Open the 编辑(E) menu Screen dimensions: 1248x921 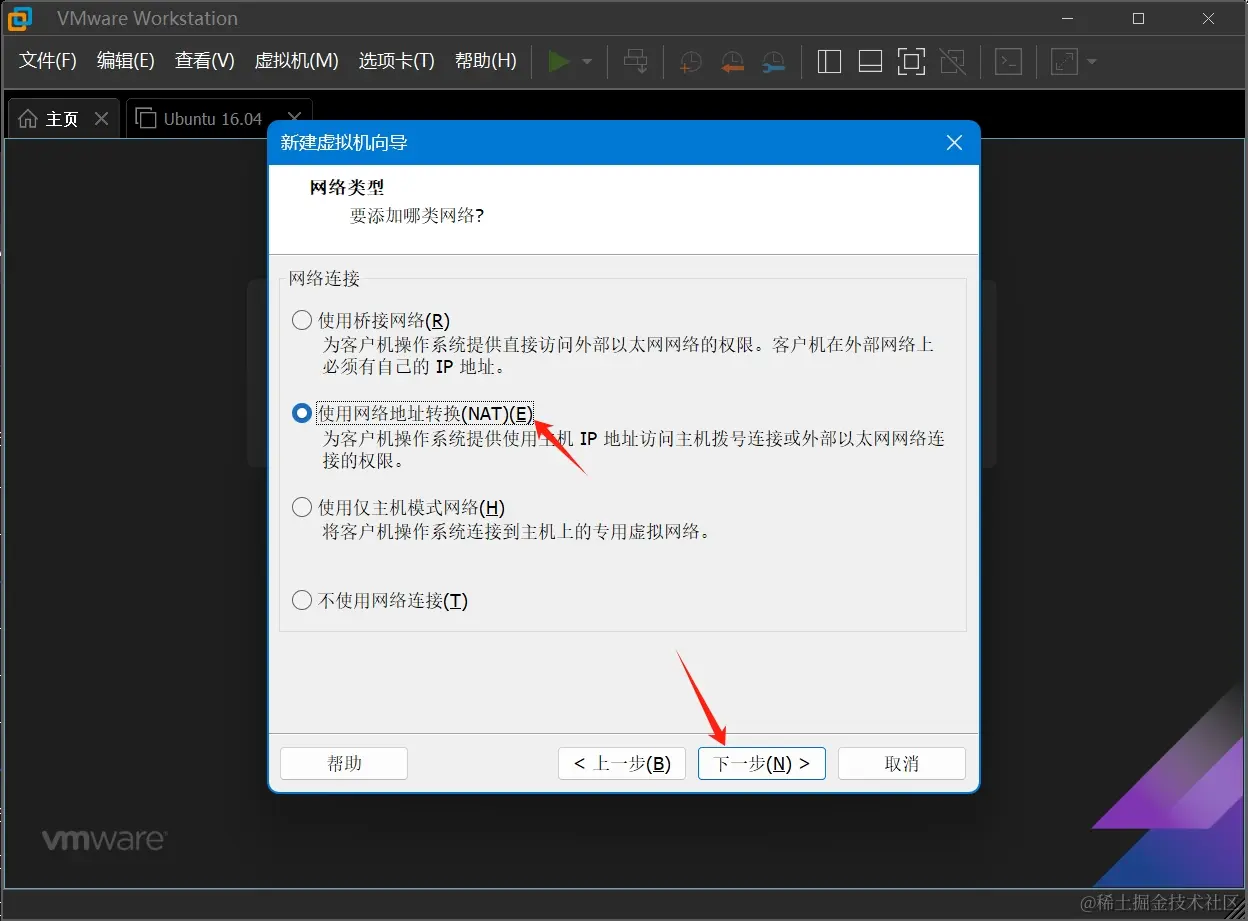point(126,61)
